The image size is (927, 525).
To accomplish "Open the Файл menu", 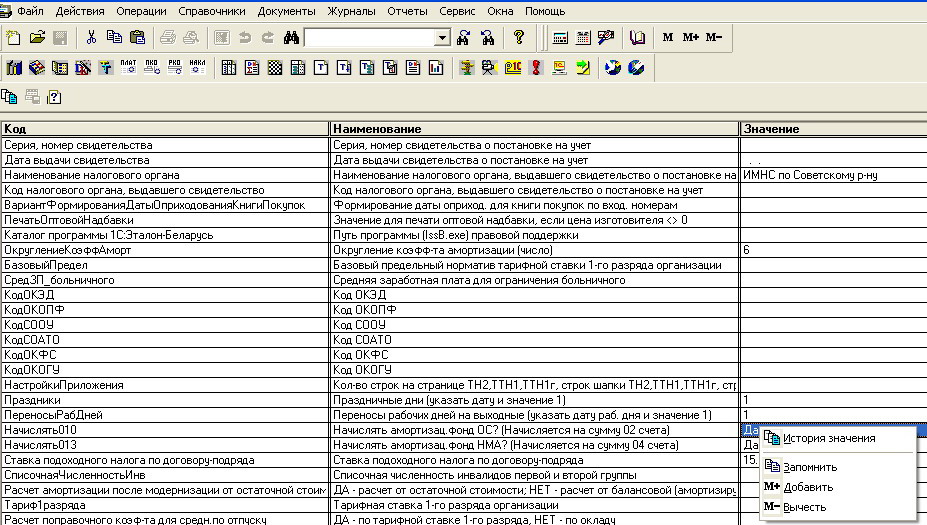I will coord(30,11).
